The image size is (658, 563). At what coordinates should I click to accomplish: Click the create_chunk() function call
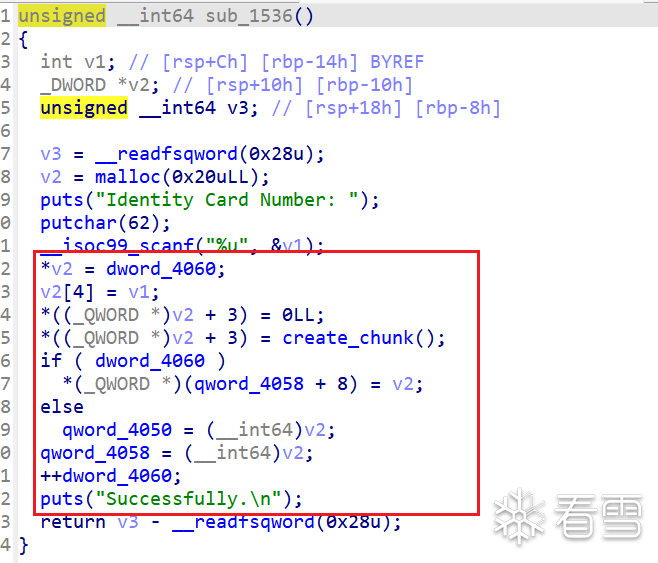(x=359, y=338)
